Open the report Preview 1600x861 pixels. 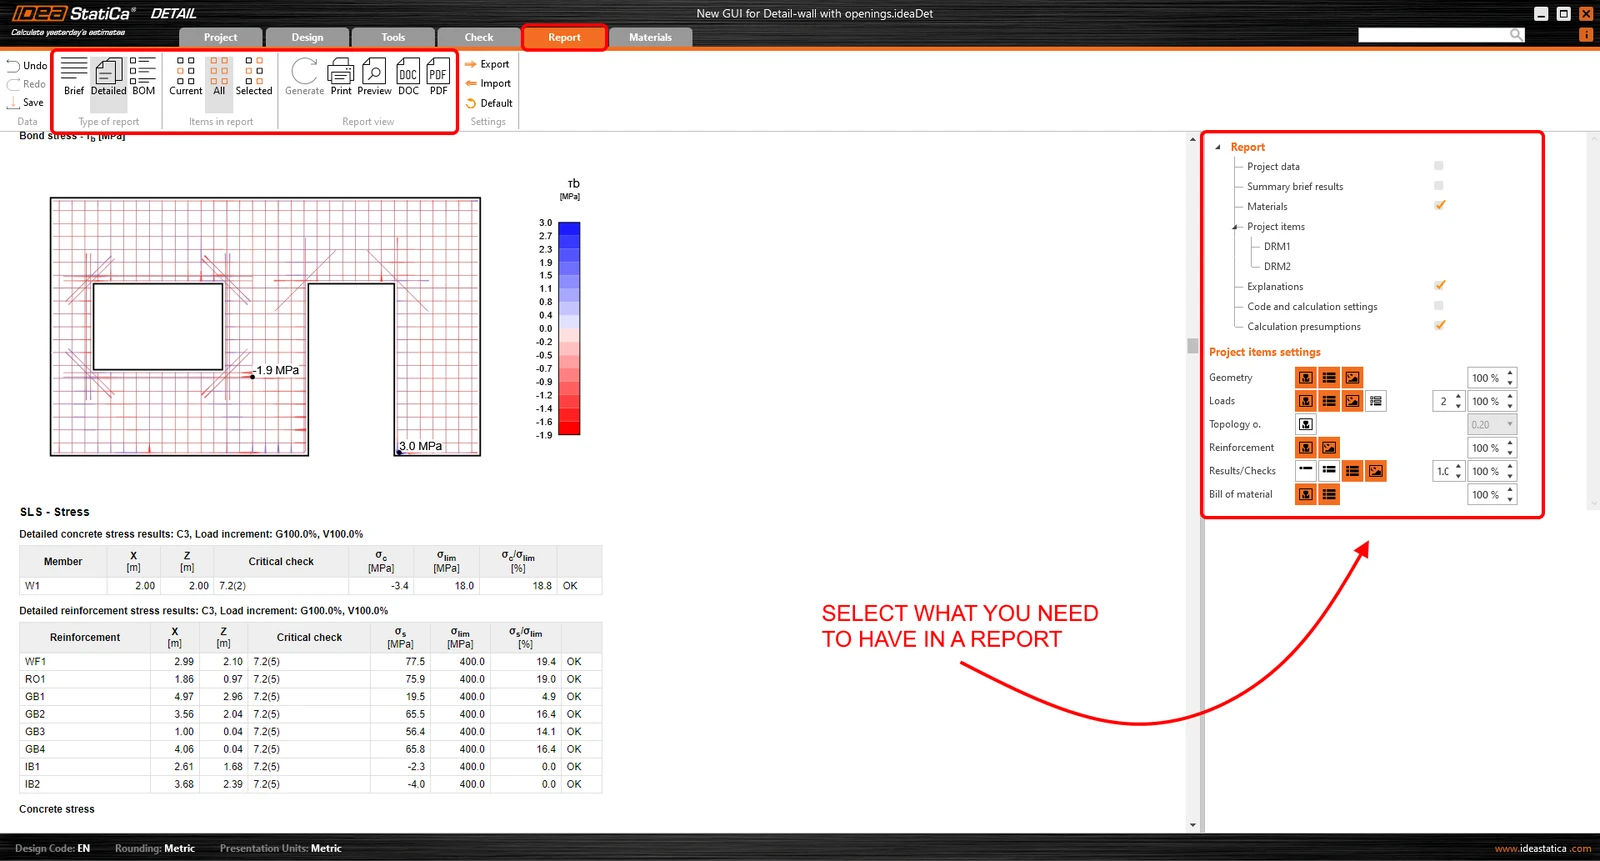[374, 76]
